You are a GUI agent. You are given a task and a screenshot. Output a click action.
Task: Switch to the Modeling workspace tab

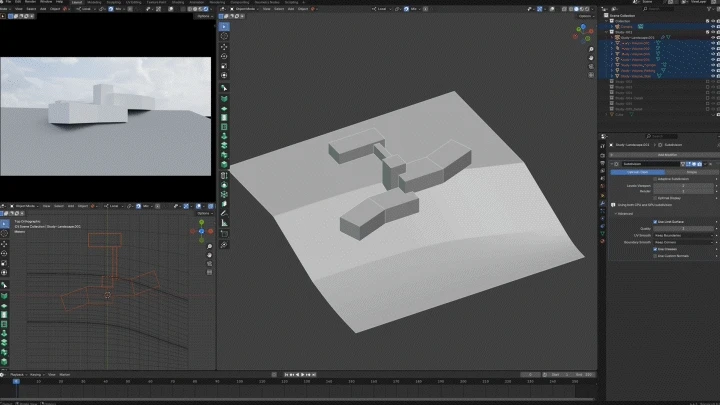coord(94,2)
